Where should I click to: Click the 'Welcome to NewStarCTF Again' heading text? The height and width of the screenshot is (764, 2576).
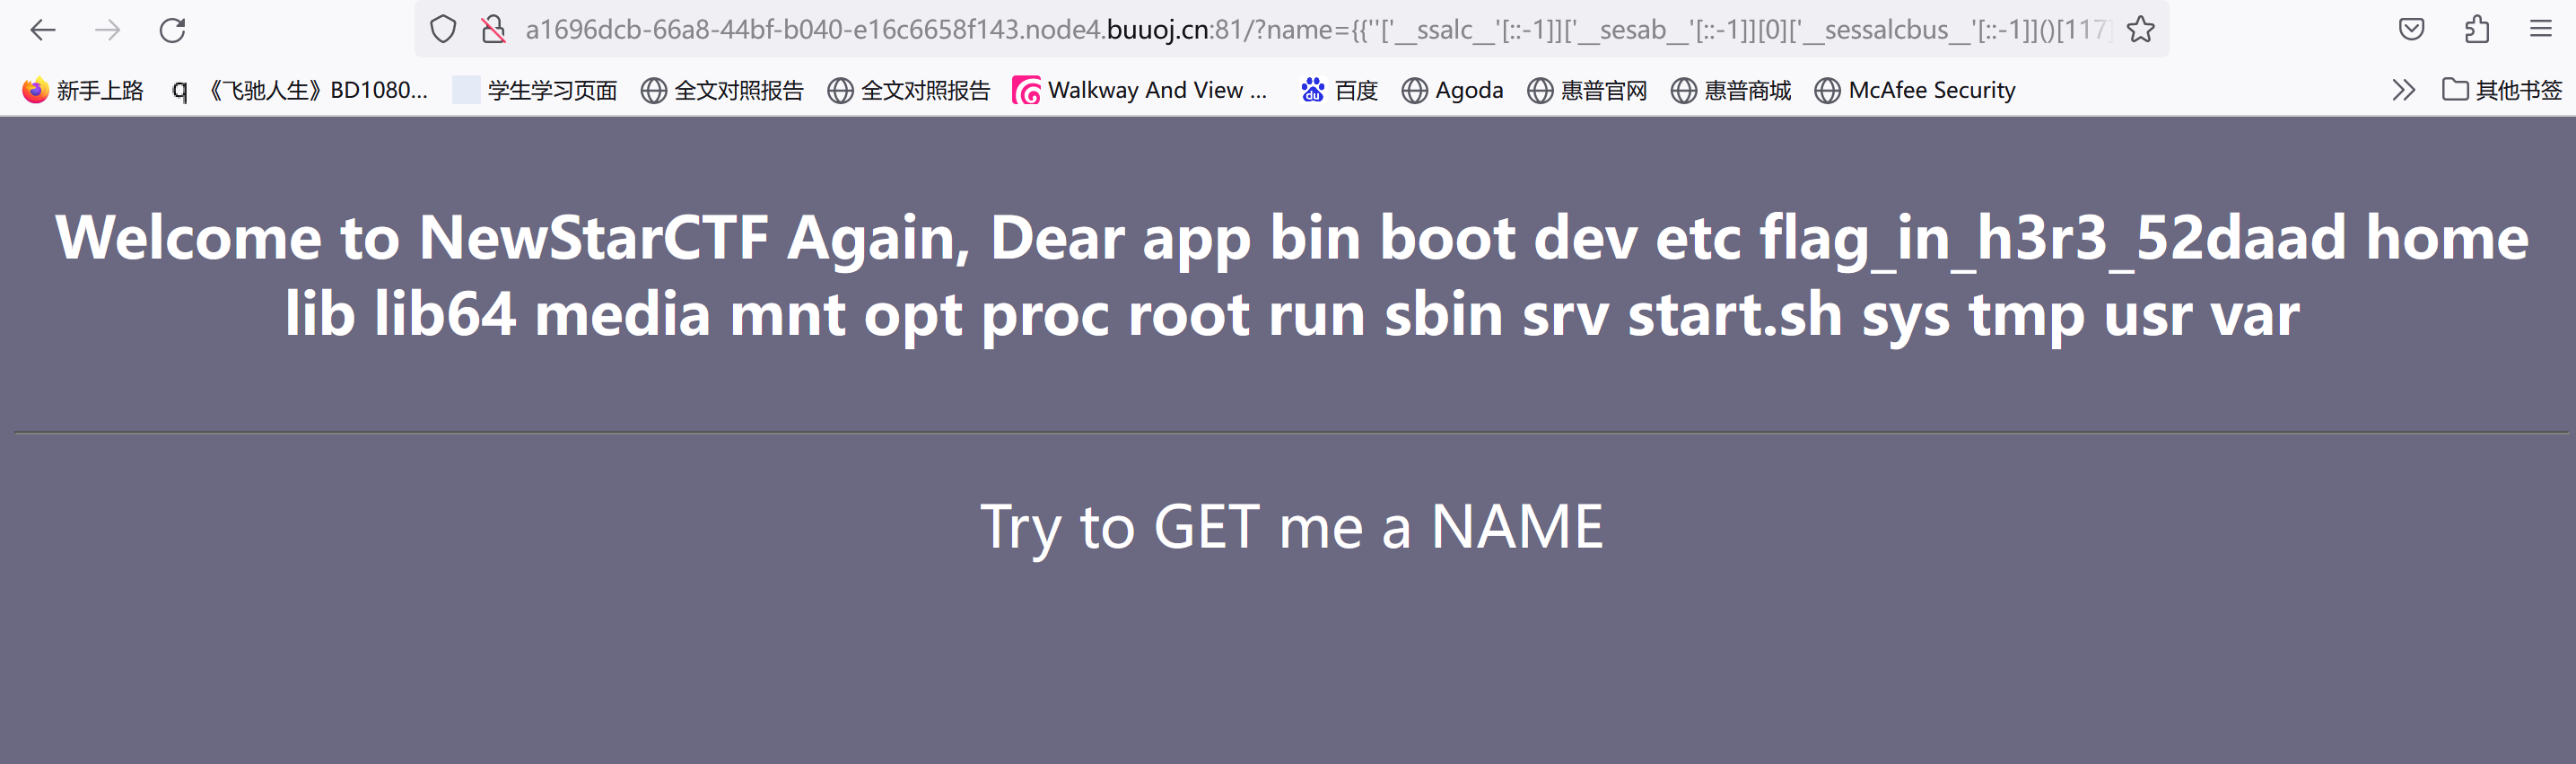(513, 238)
